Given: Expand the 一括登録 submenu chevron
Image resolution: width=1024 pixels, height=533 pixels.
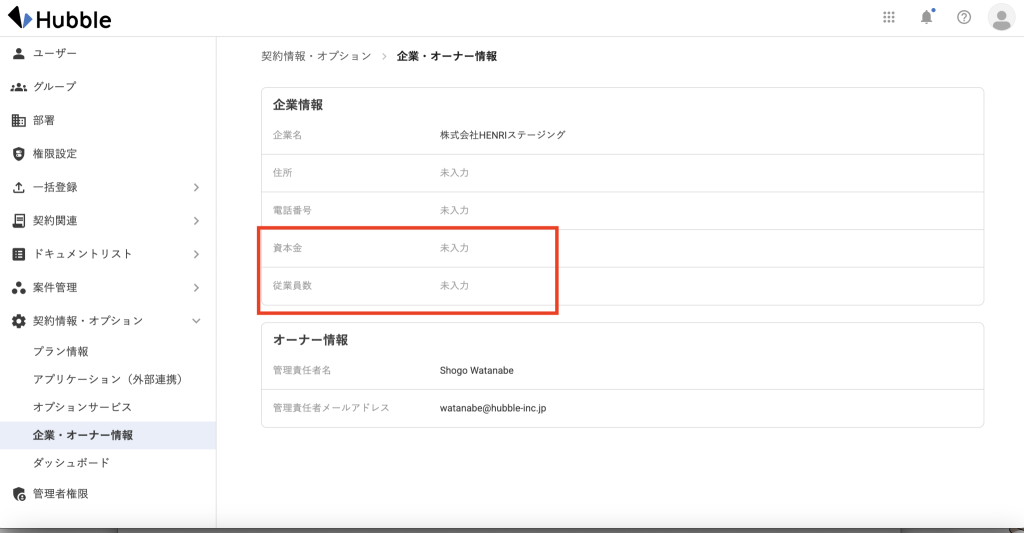Looking at the screenshot, I should pos(196,187).
